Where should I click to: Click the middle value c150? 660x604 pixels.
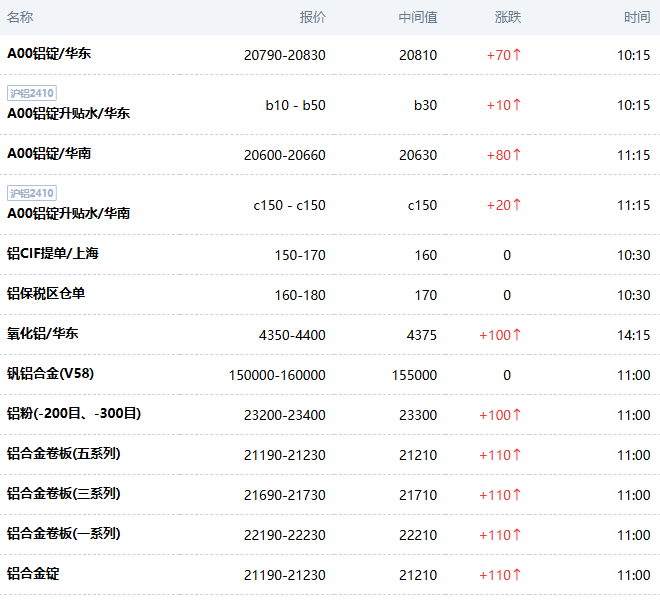pyautogui.click(x=423, y=205)
